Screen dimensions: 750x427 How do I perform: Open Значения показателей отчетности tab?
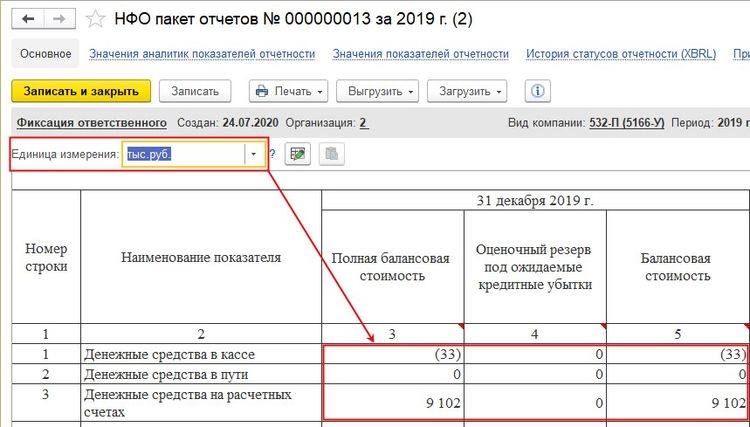[x=421, y=54]
